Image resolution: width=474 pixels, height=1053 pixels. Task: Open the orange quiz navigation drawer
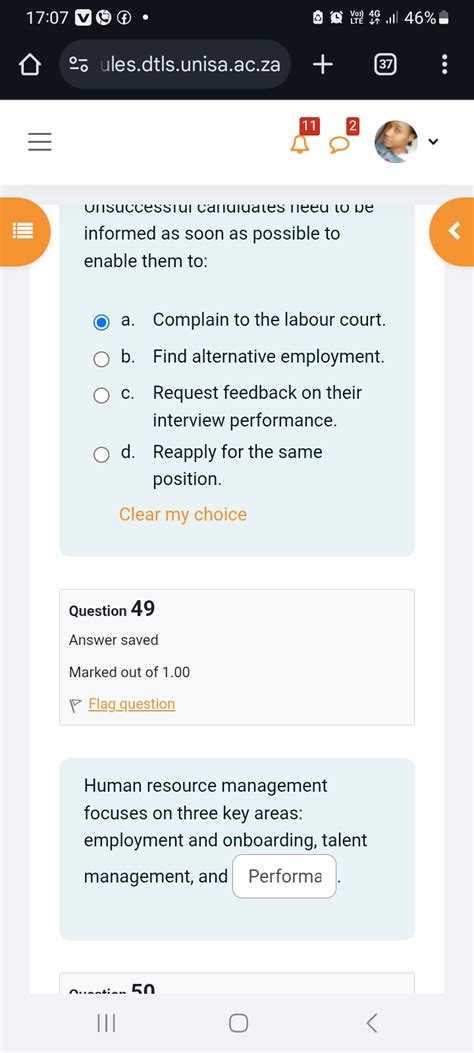[x=23, y=232]
